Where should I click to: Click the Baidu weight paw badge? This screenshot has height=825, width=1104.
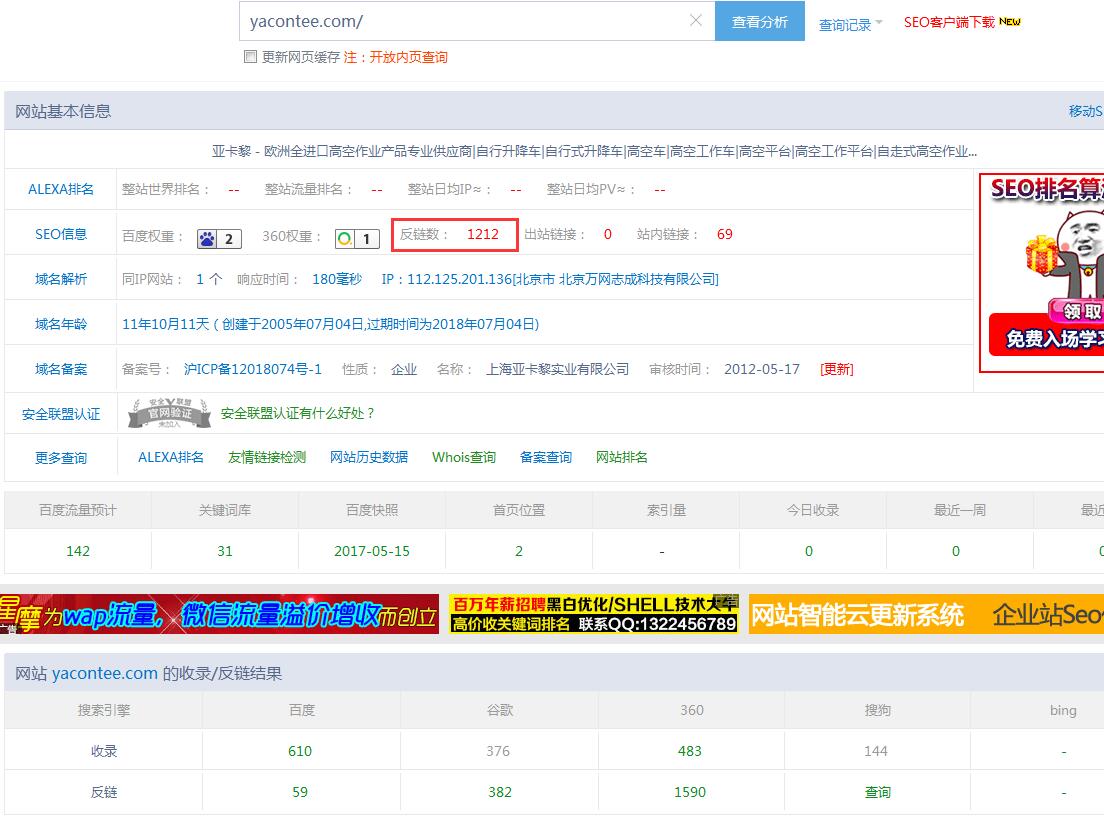click(x=219, y=238)
